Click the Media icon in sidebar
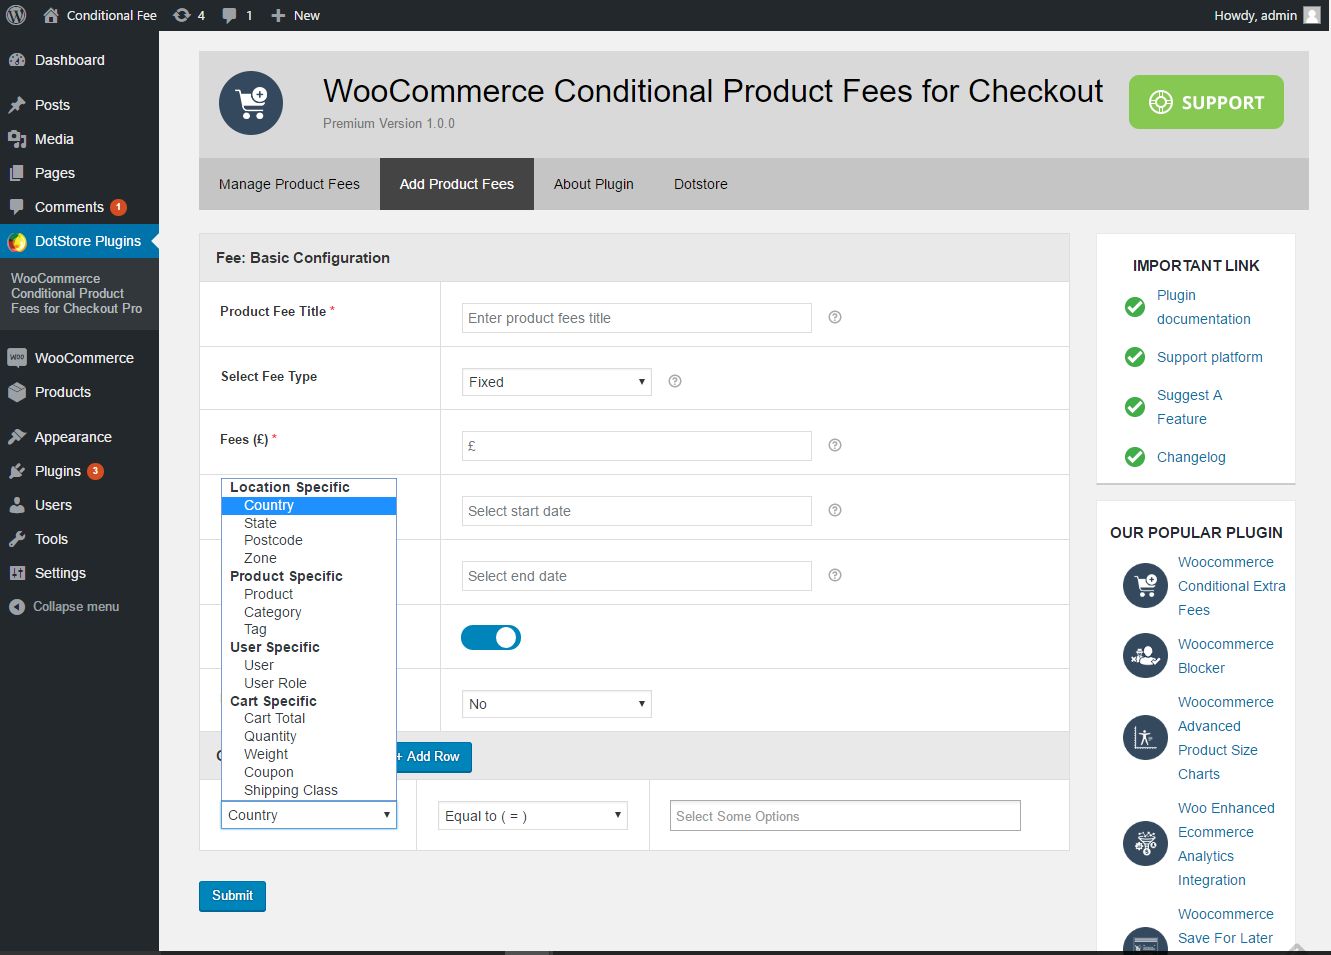Screen dimensions: 1331x955 [x=17, y=139]
